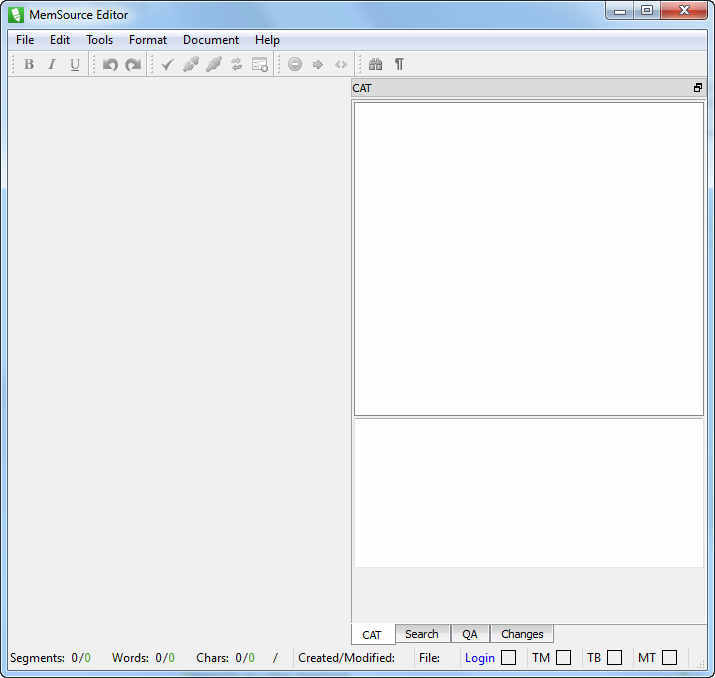Click the MT status indicator box

click(669, 657)
